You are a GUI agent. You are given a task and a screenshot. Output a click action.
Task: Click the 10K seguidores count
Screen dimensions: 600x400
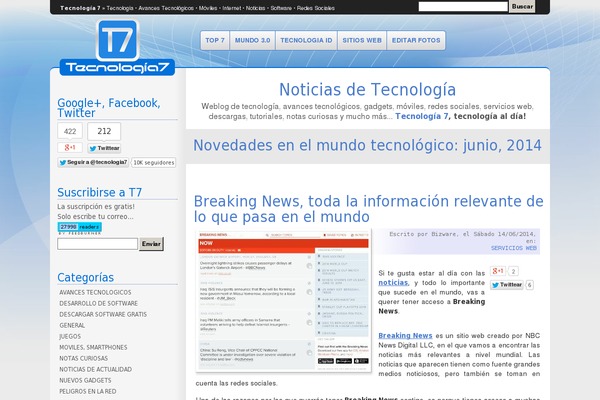pos(154,163)
